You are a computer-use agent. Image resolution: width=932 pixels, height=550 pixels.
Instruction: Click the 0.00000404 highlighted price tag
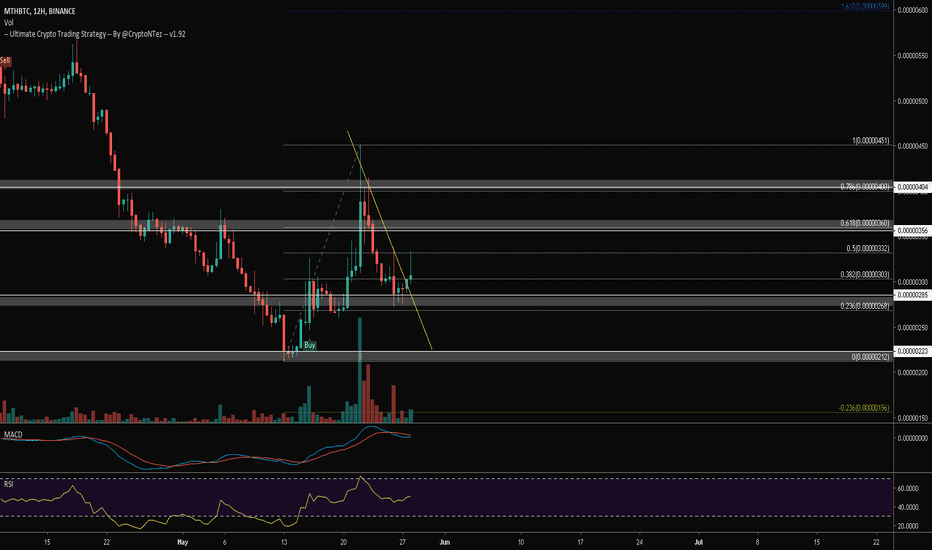[912, 187]
